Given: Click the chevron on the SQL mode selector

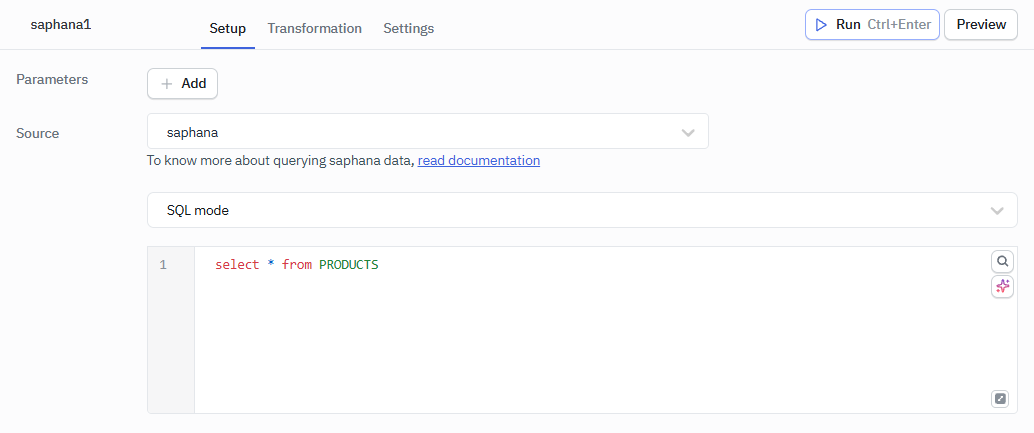Looking at the screenshot, I should pyautogui.click(x=996, y=211).
